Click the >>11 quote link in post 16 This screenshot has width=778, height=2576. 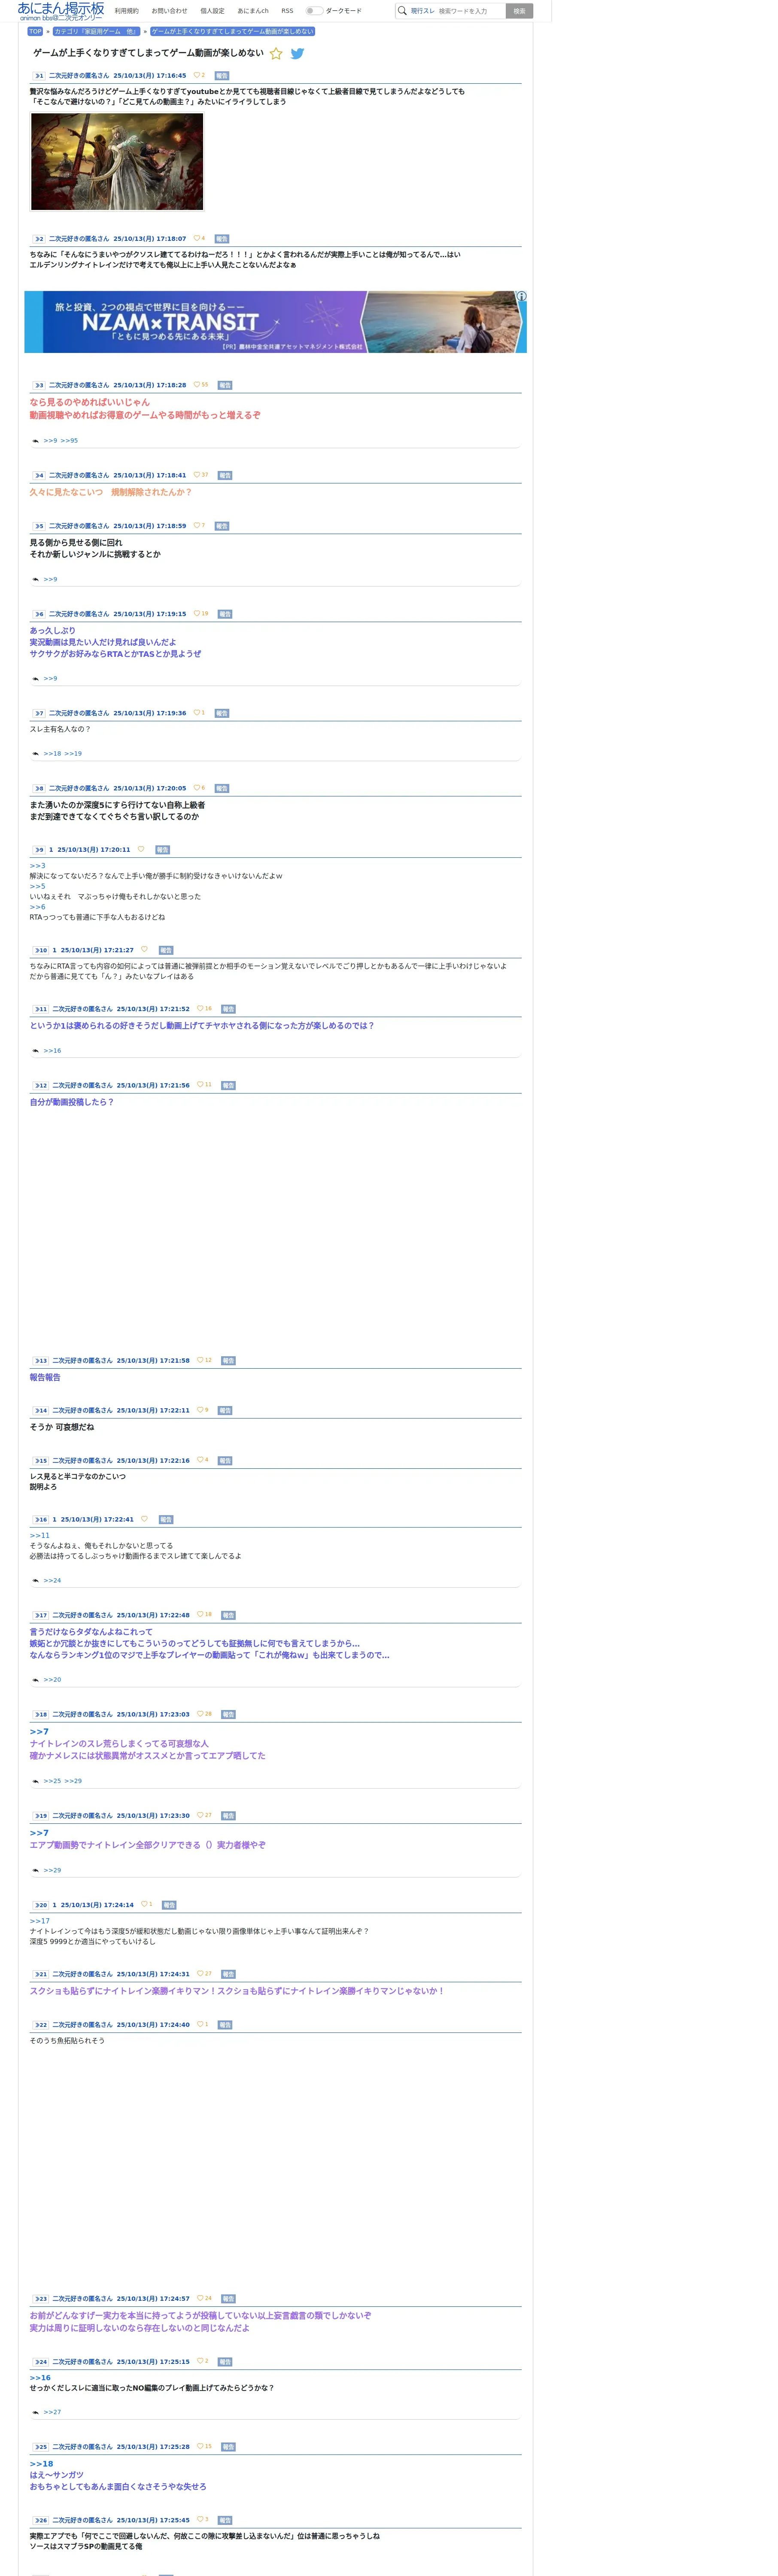click(x=39, y=1535)
